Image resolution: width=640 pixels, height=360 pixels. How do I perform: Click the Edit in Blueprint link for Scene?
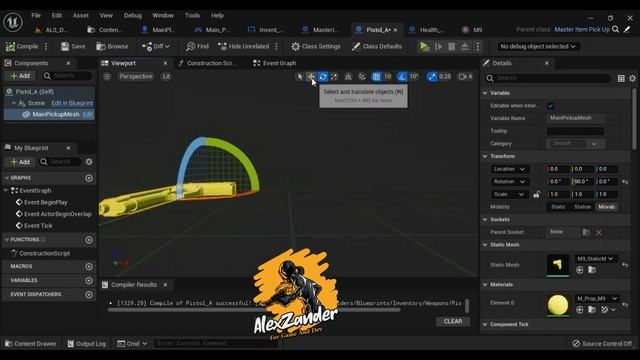(x=72, y=103)
